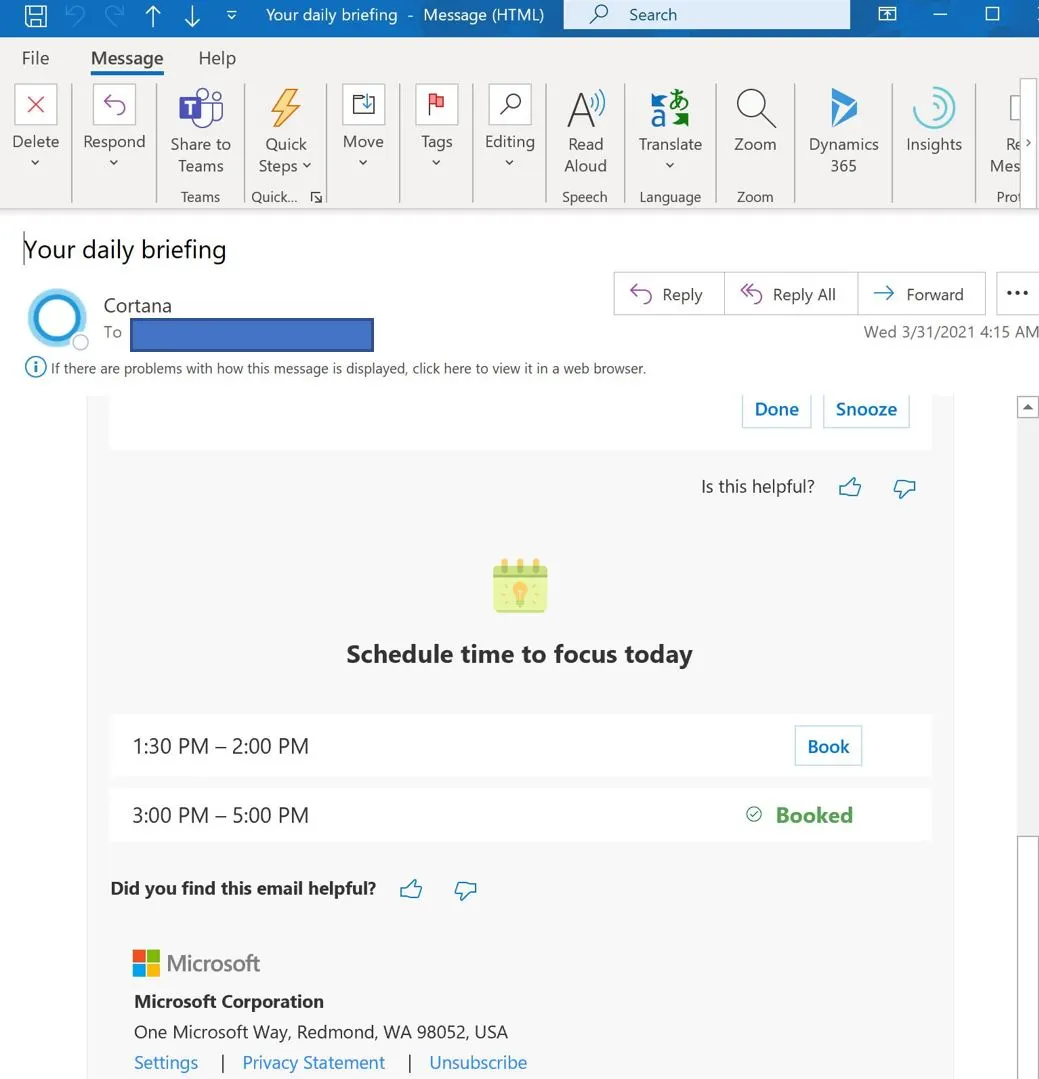Click Cortana sender name
The width and height of the screenshot is (1039, 1079).
pos(138,306)
